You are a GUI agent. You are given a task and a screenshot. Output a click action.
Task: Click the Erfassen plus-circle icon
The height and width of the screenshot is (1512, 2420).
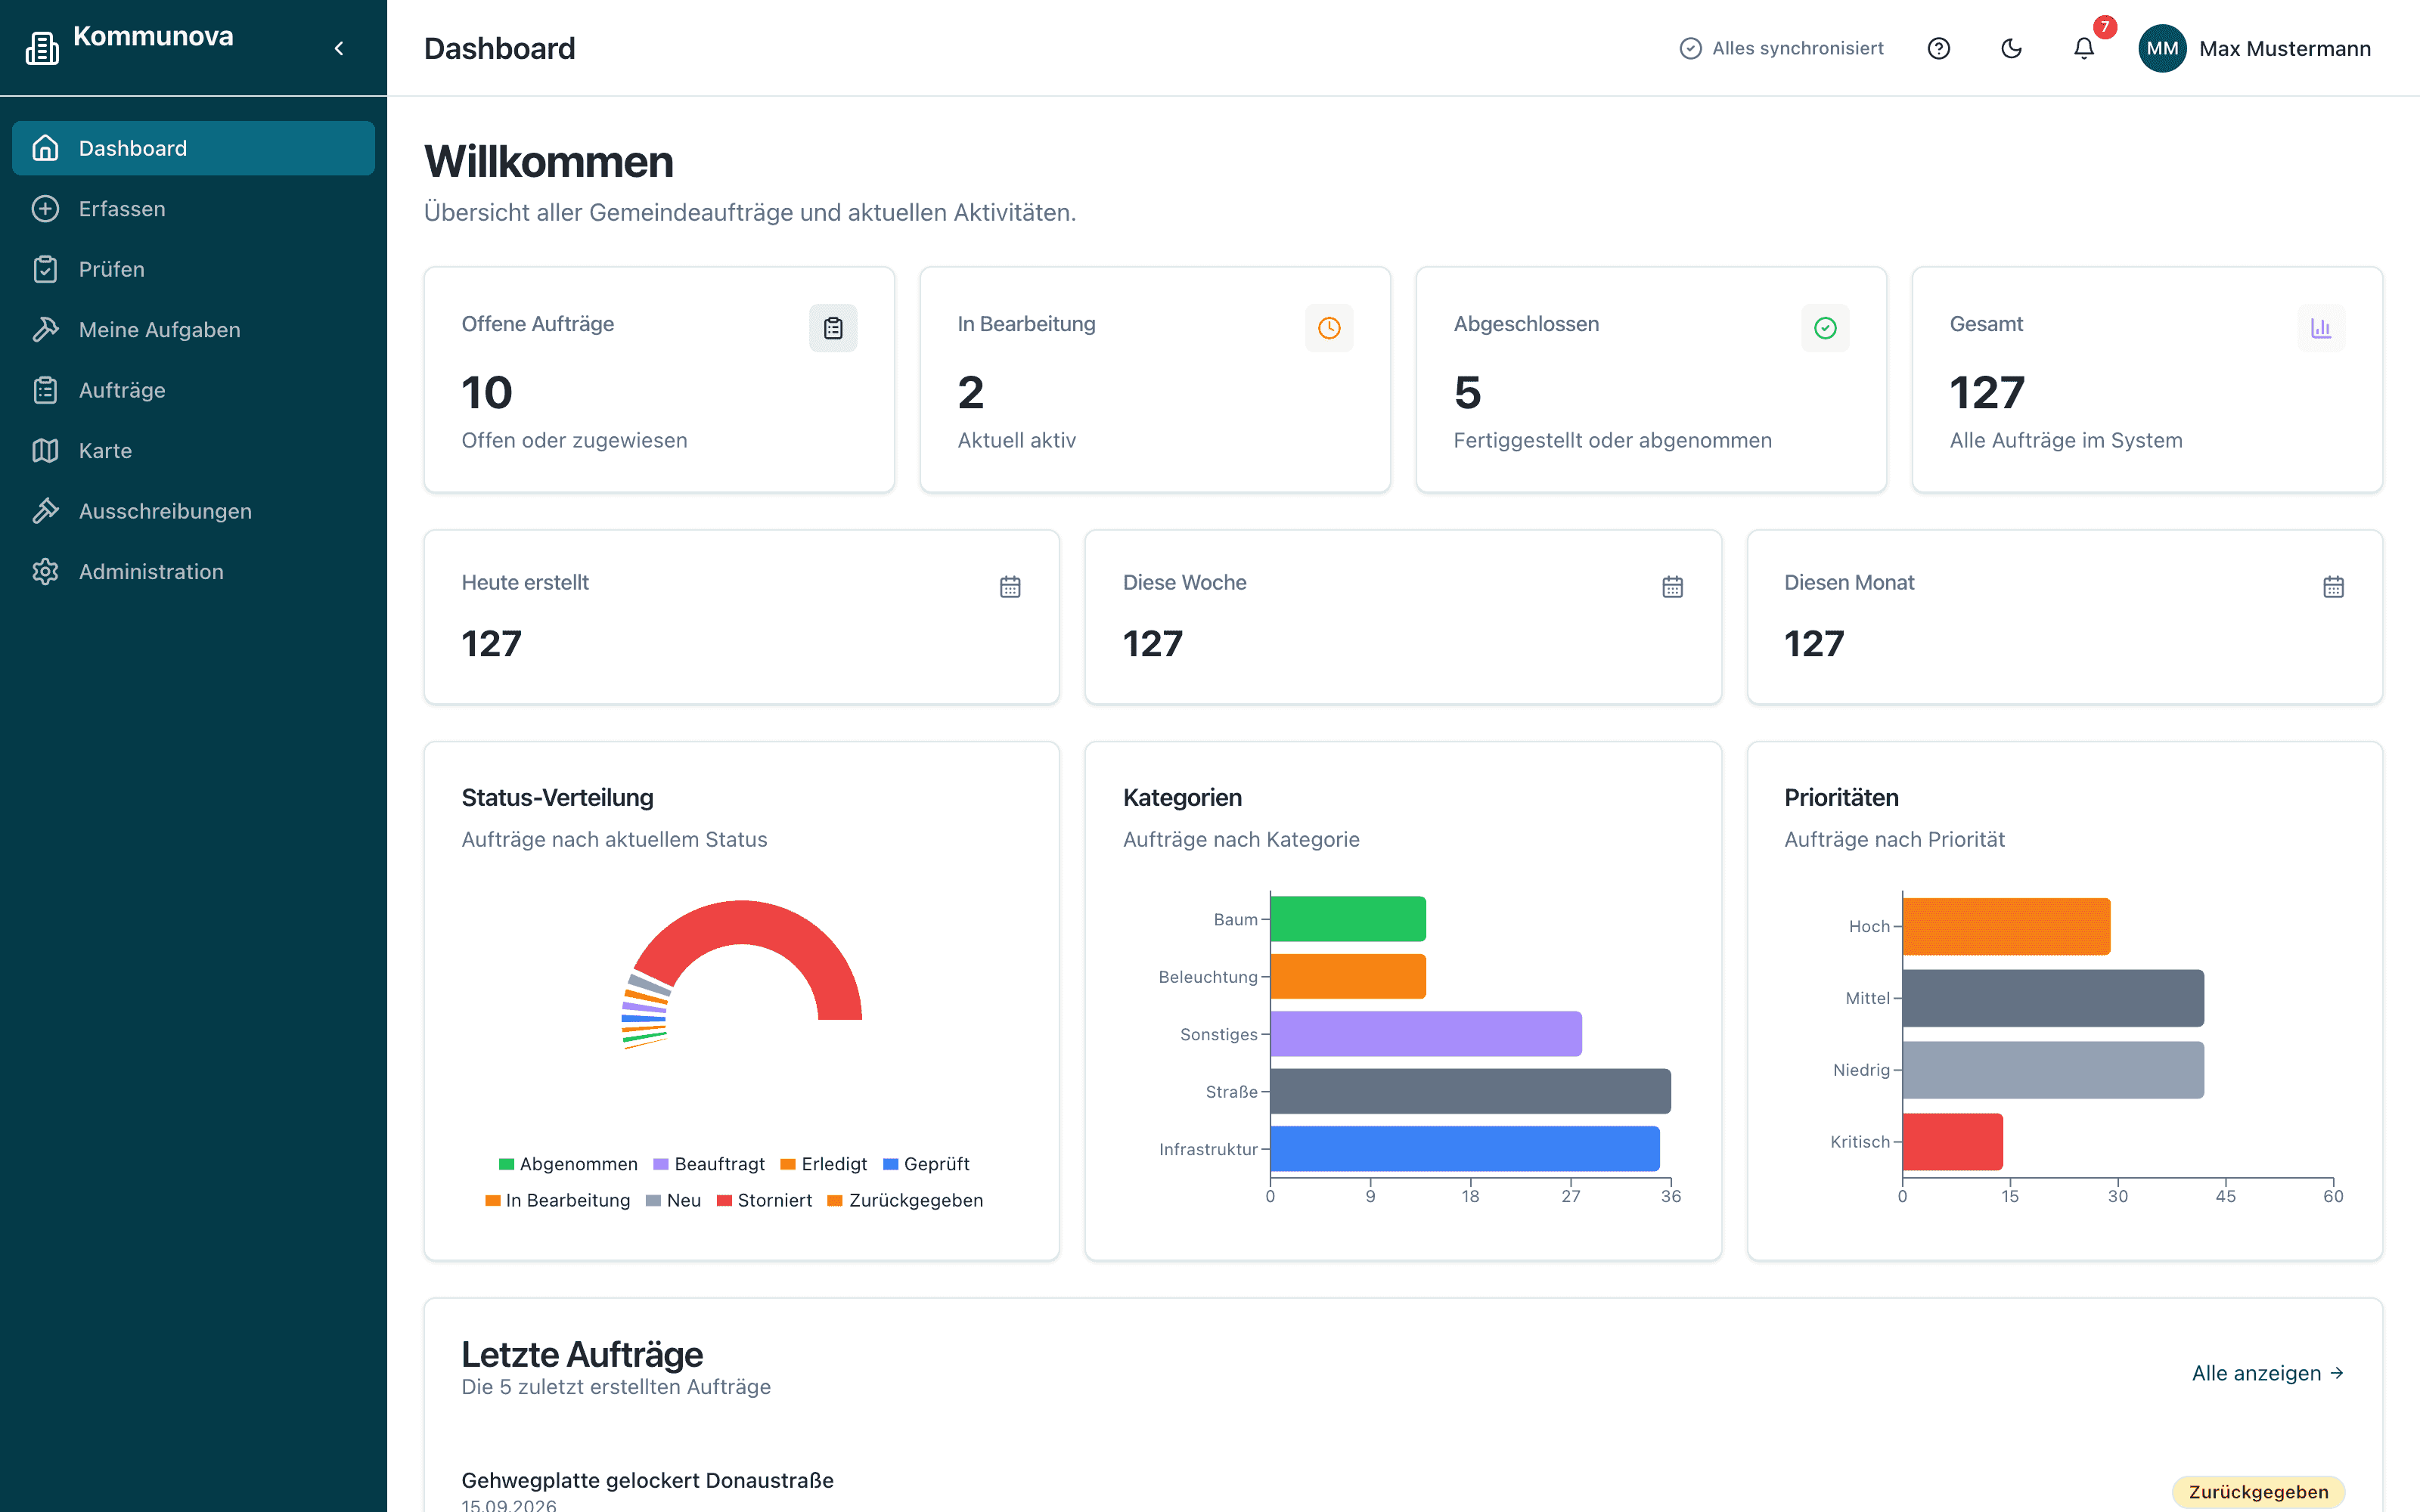point(45,208)
